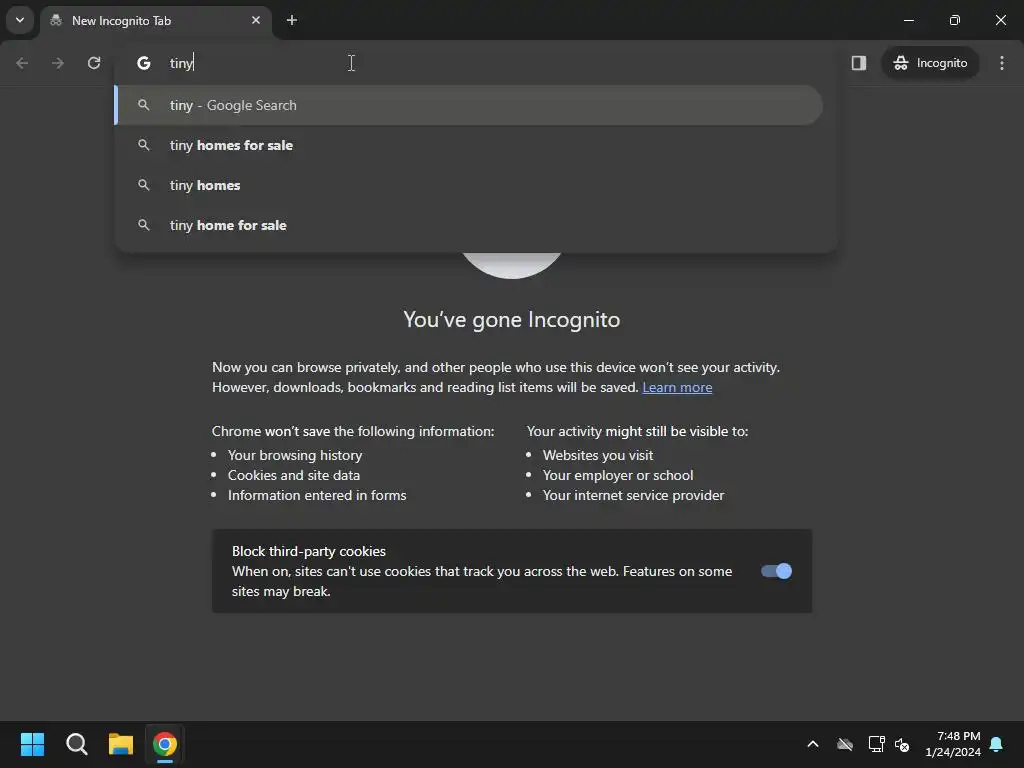Choose the 'tiny homes' suggestion
The height and width of the screenshot is (768, 1024).
[x=469, y=185]
